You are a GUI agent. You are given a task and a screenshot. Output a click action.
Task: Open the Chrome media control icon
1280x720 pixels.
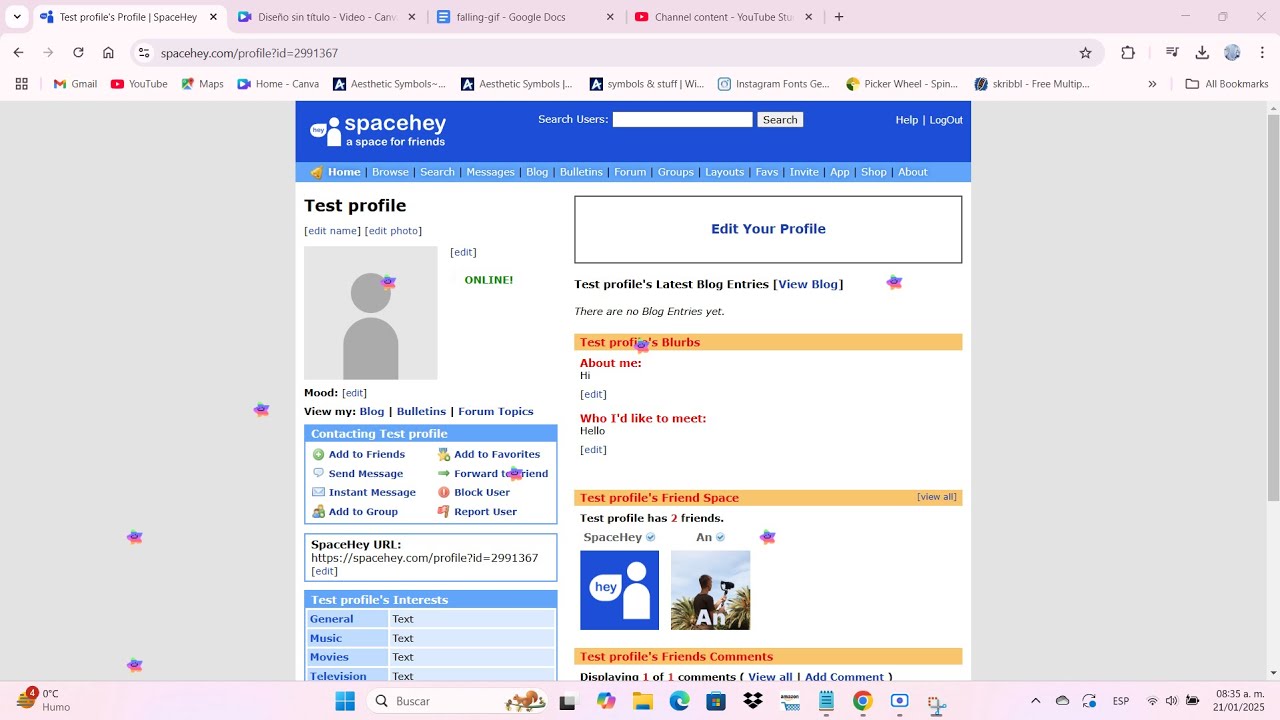(1172, 53)
